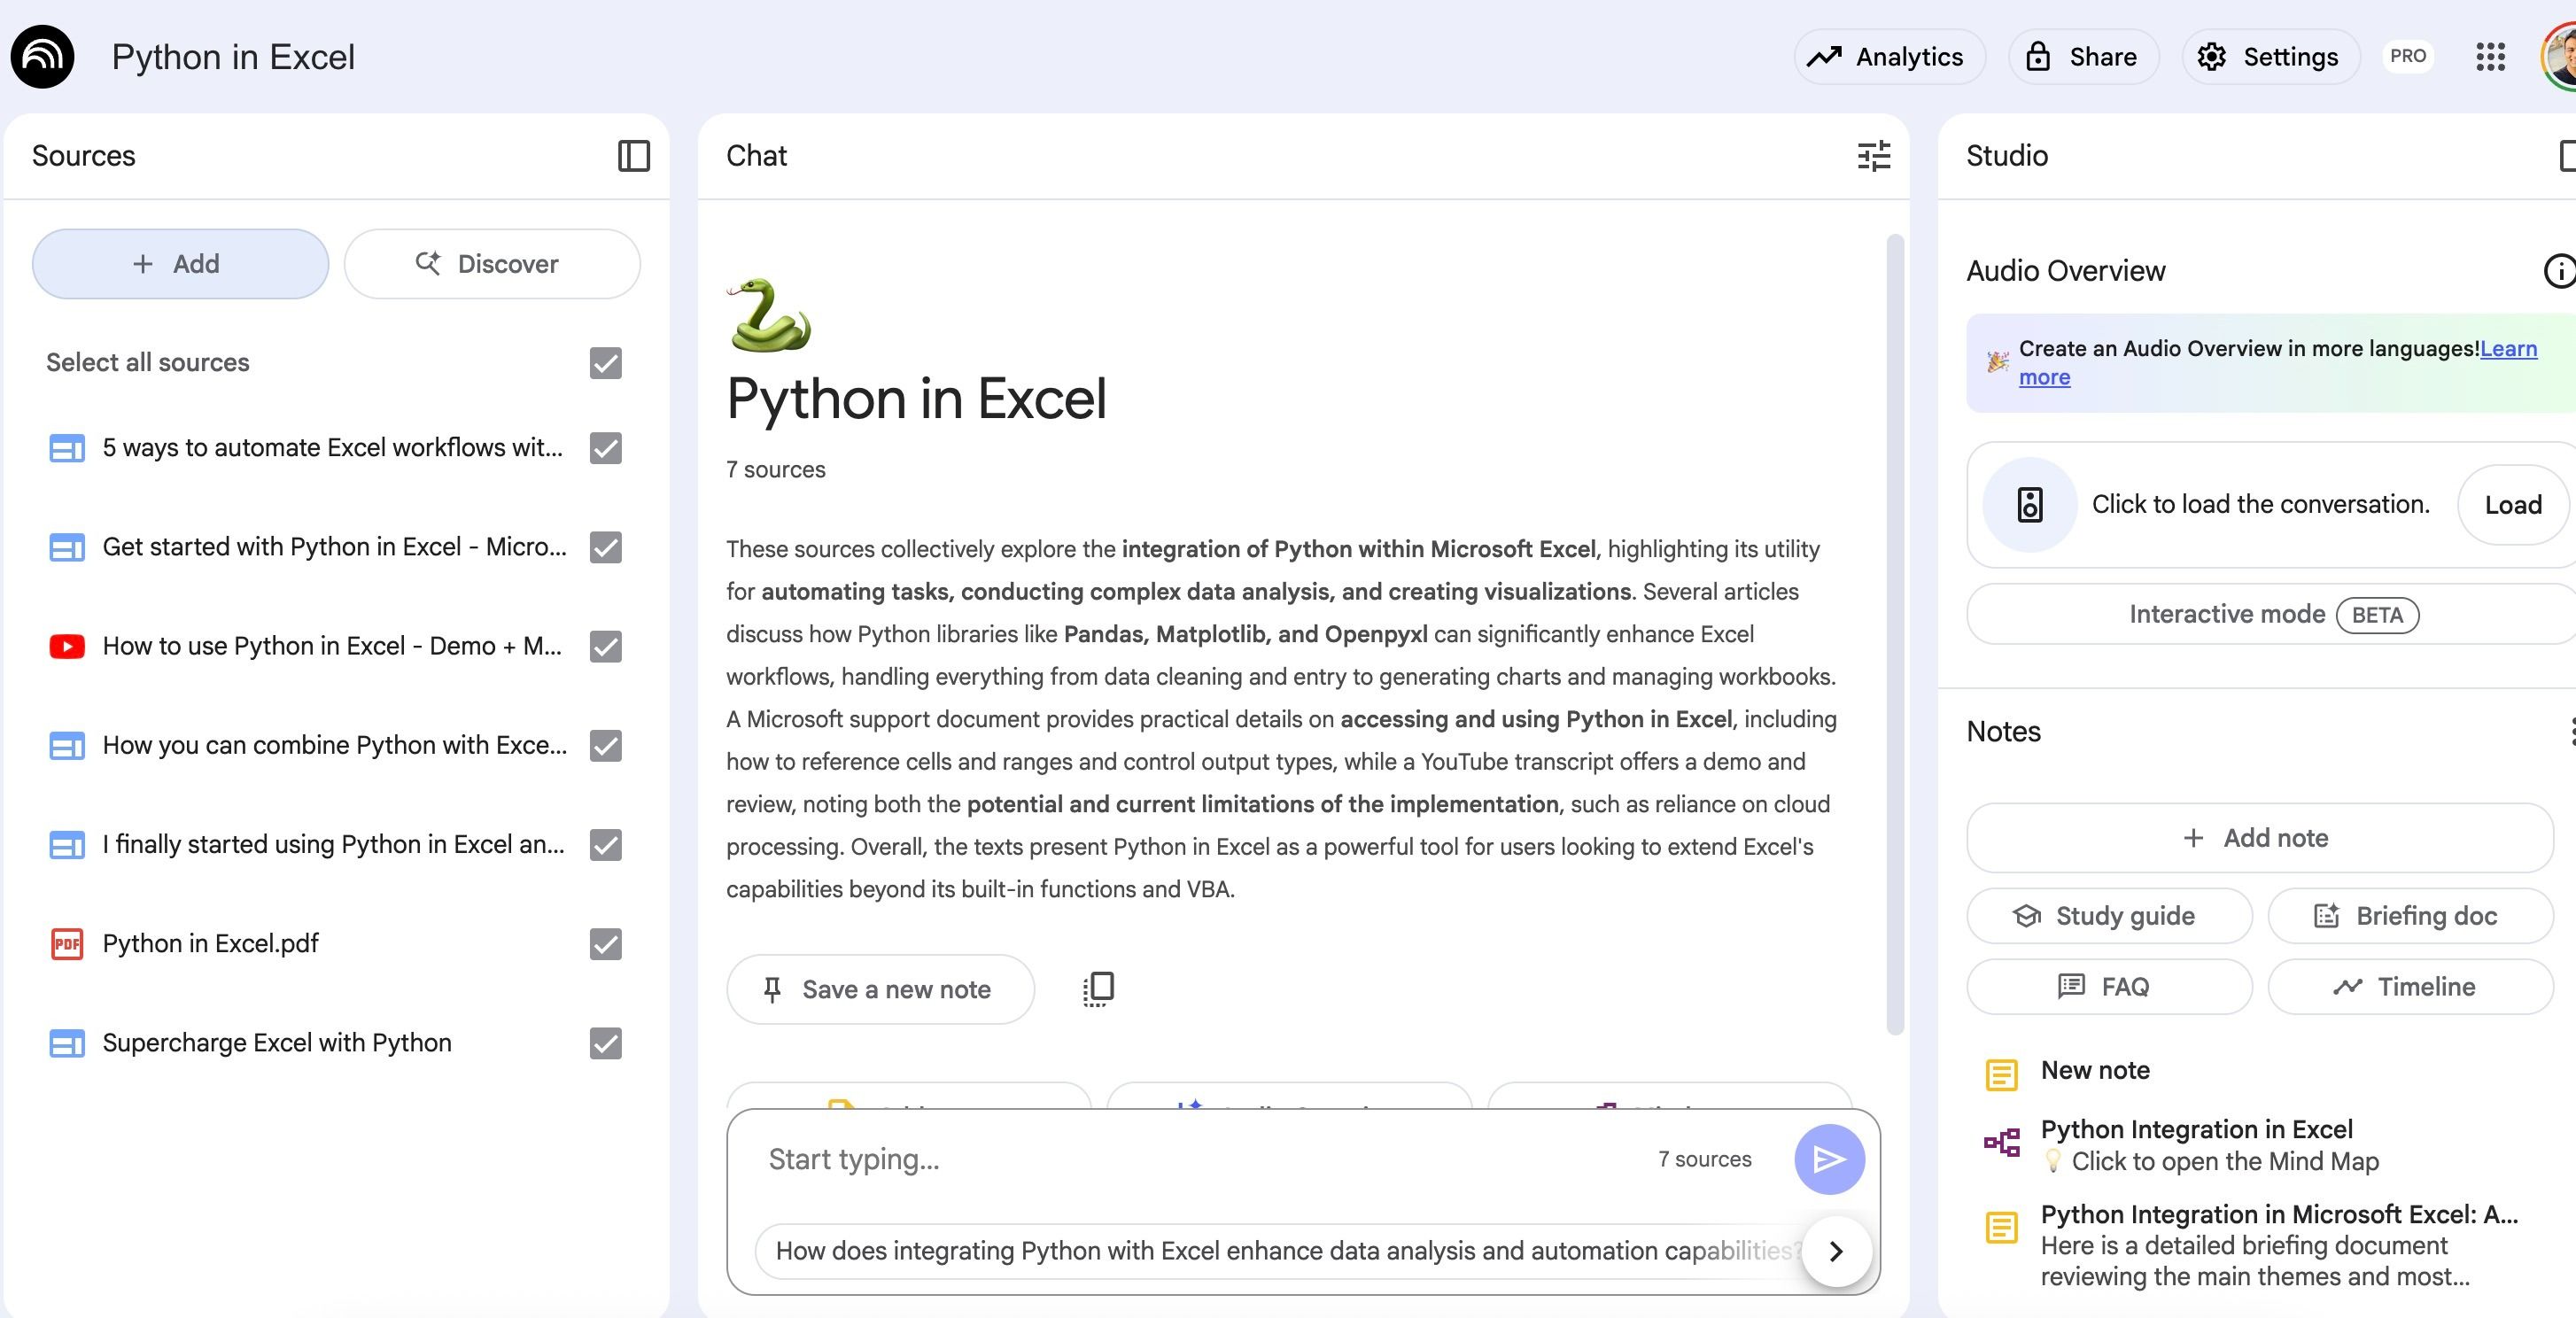Copy the summary using copy icon
This screenshot has width=2576, height=1318.
pyautogui.click(x=1098, y=989)
